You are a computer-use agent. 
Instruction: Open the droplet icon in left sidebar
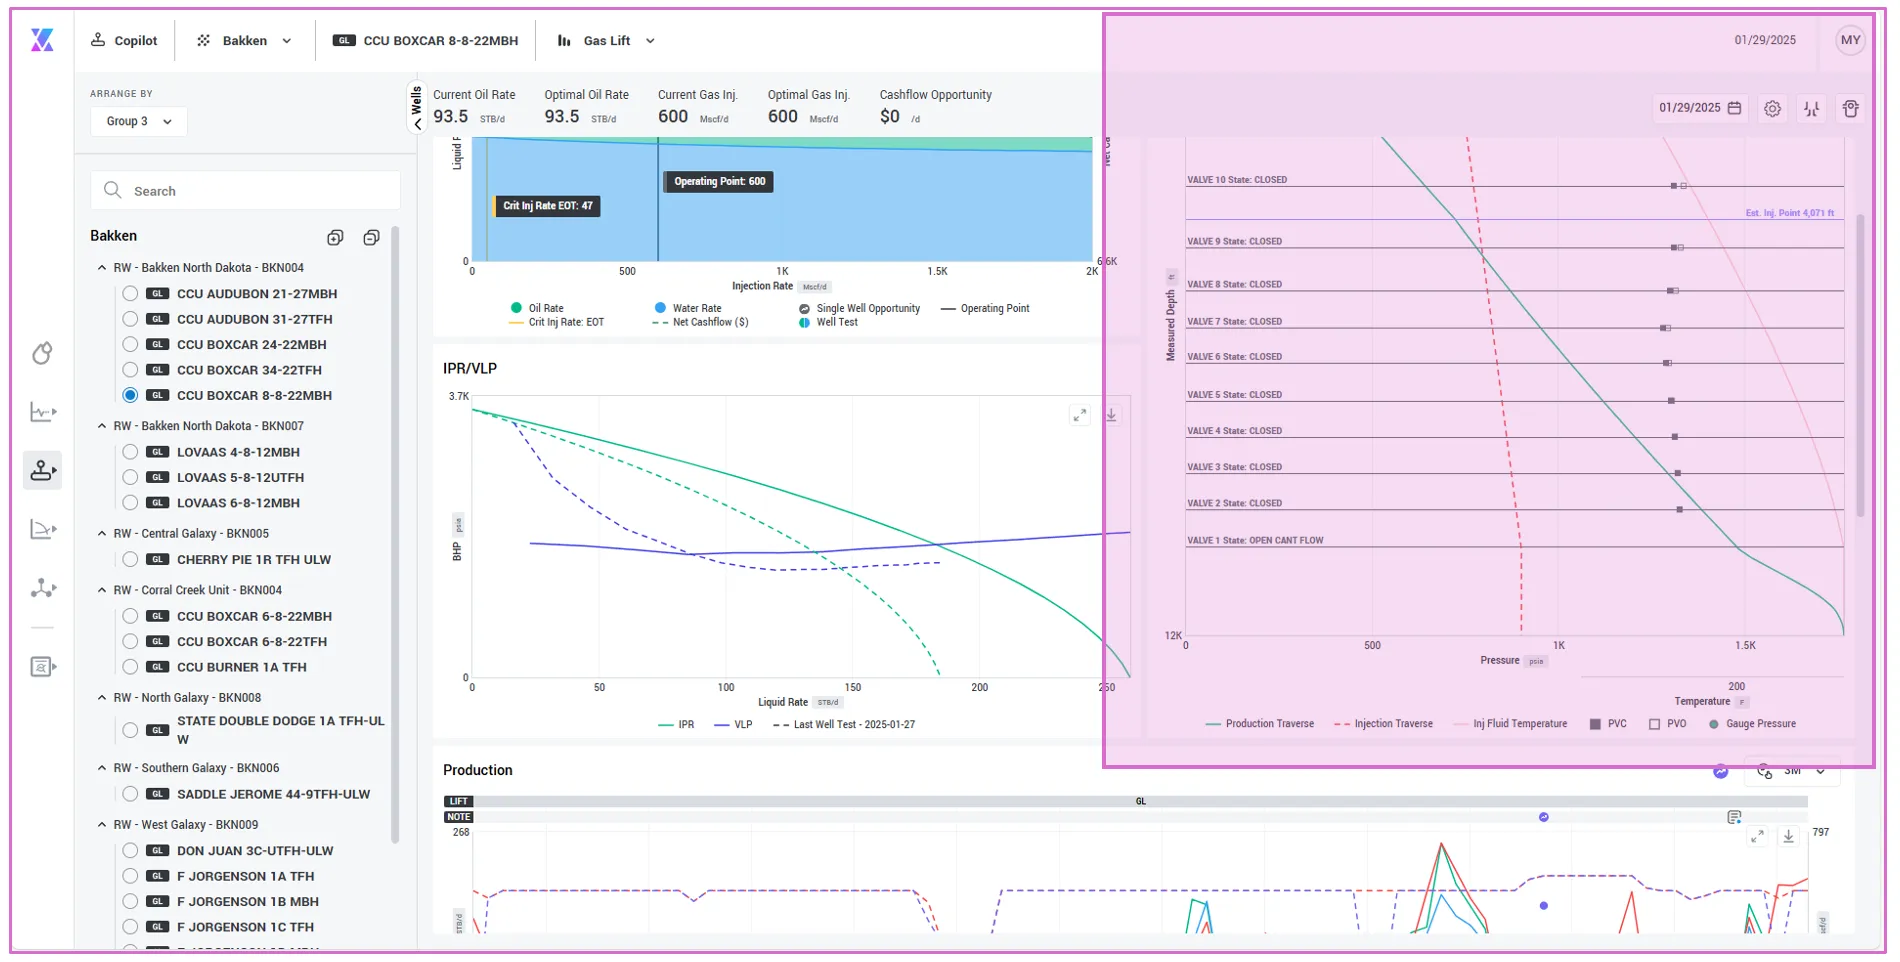coord(42,353)
